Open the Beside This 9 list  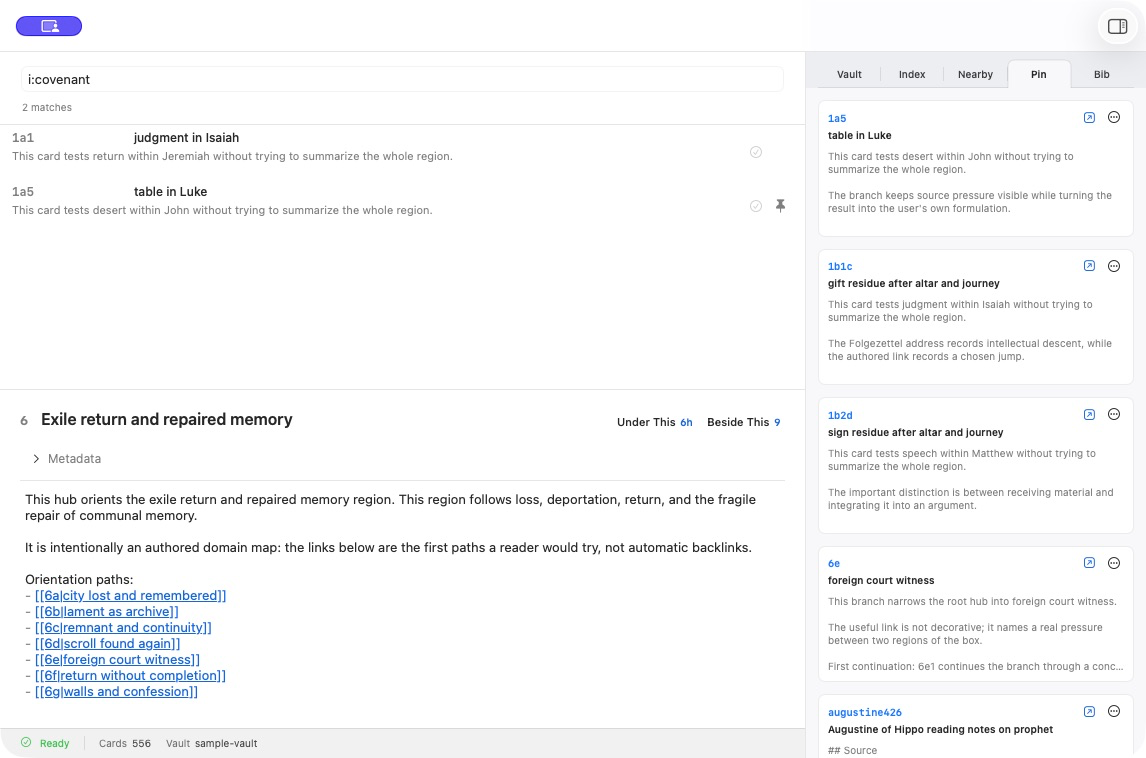(743, 422)
